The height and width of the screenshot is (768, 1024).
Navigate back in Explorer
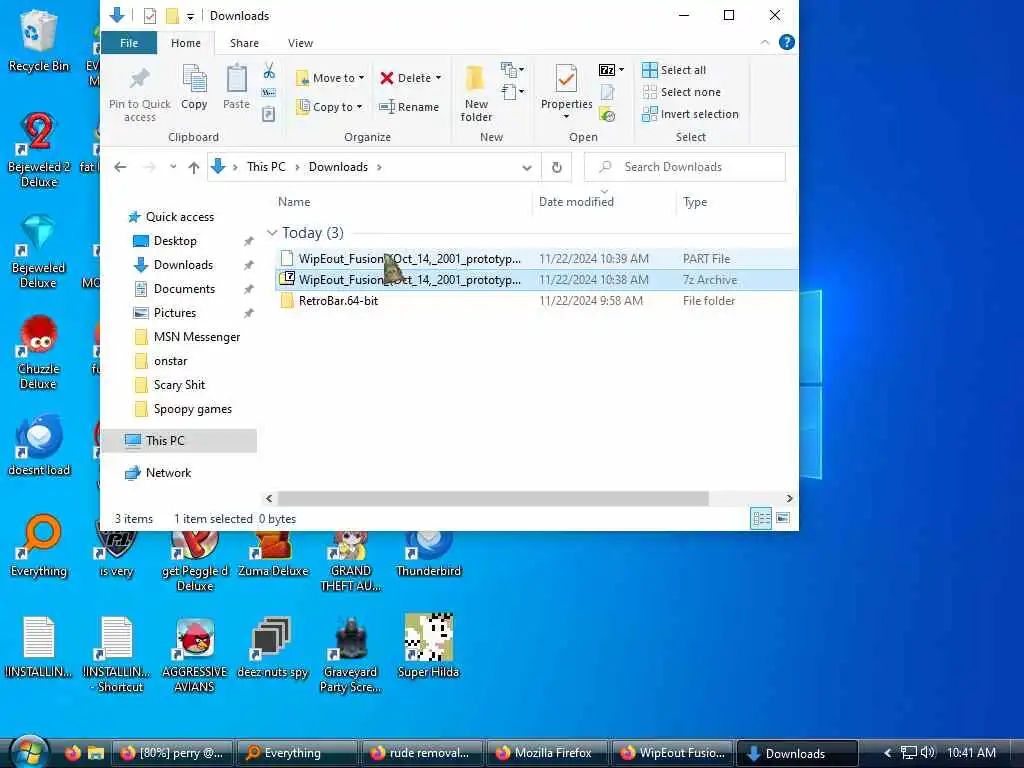point(120,167)
